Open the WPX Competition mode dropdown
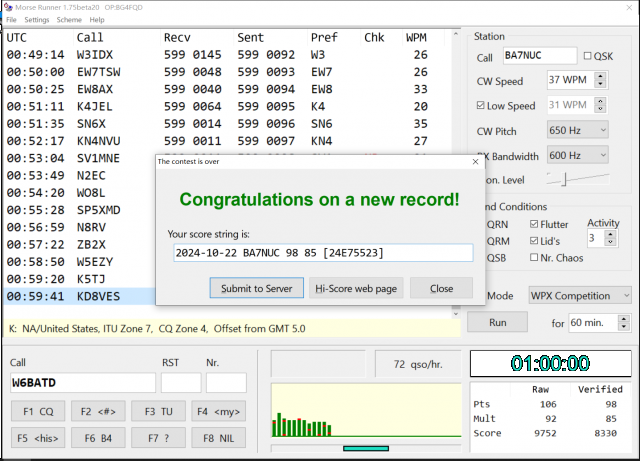 pos(580,296)
